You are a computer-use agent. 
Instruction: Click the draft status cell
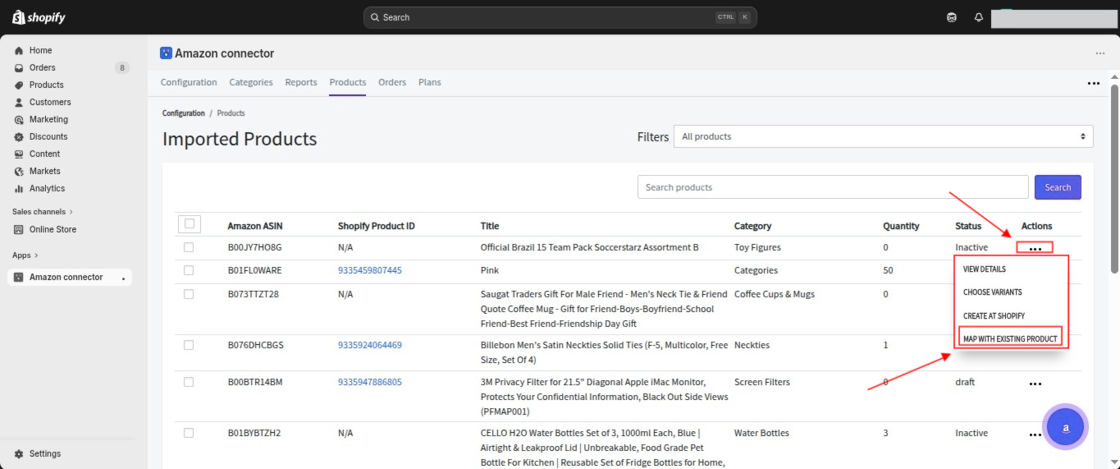click(x=965, y=382)
